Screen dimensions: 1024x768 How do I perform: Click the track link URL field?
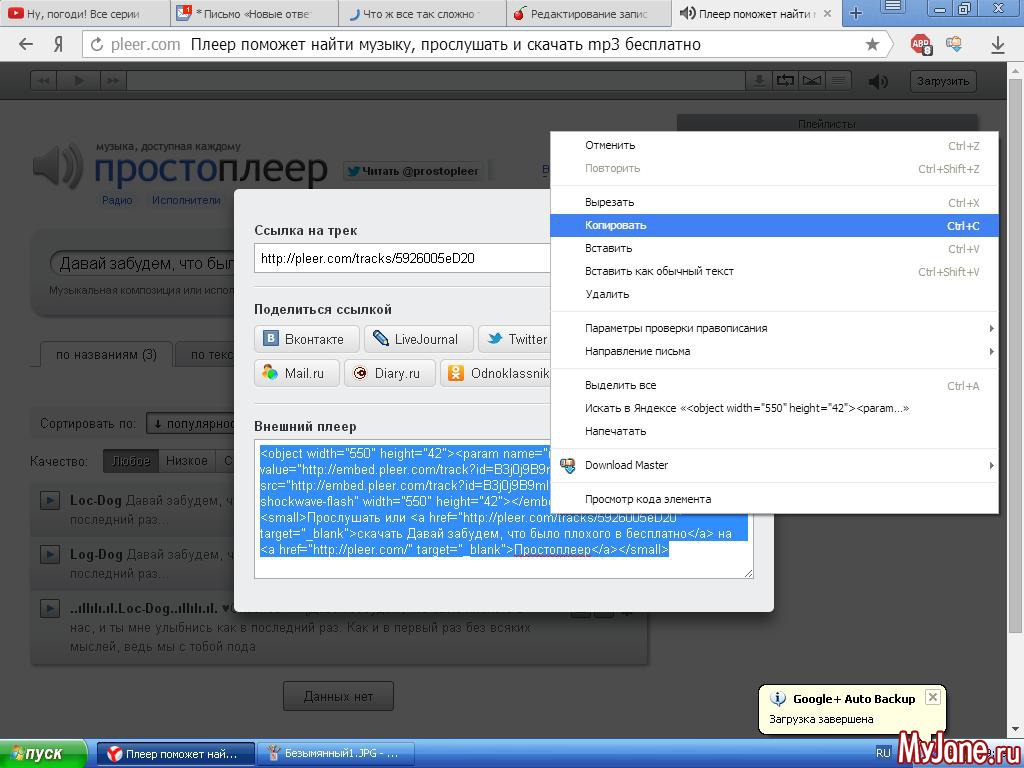click(400, 258)
